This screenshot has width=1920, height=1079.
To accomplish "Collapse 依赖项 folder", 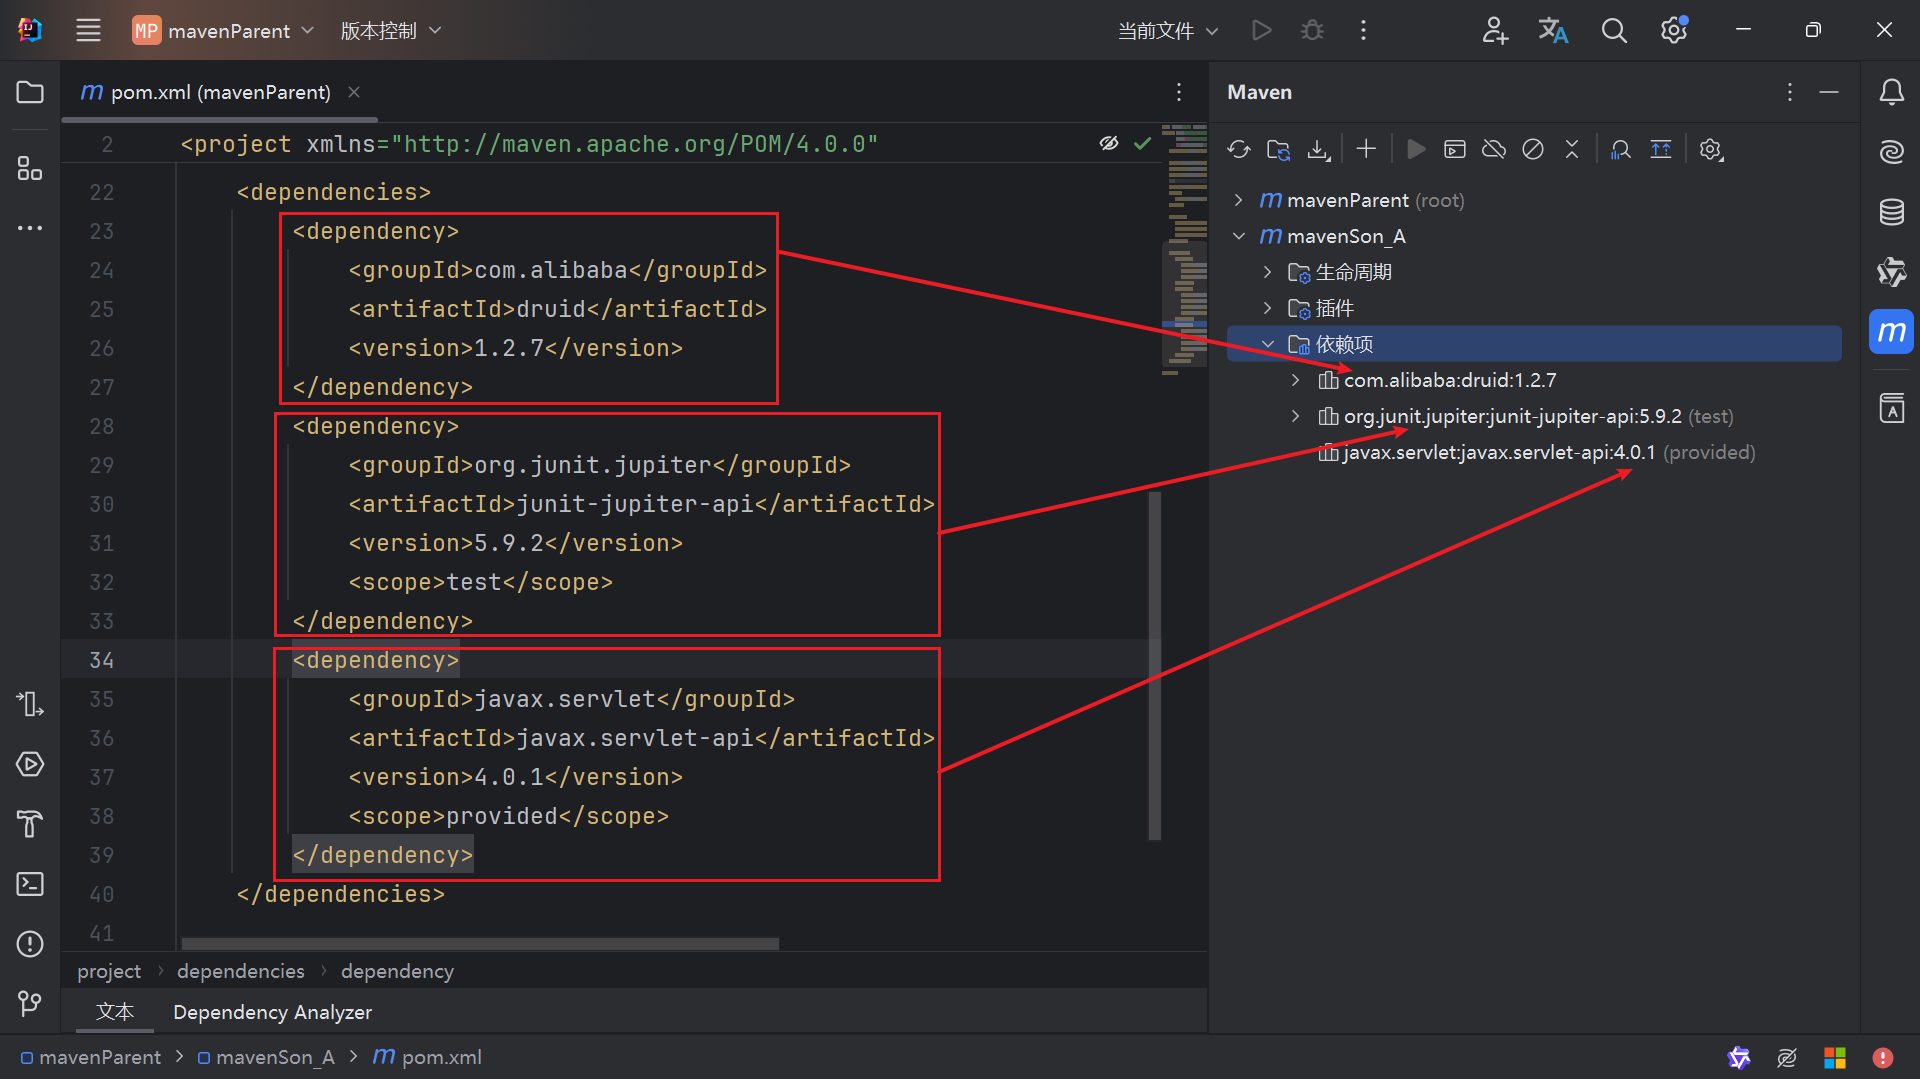I will click(1267, 344).
